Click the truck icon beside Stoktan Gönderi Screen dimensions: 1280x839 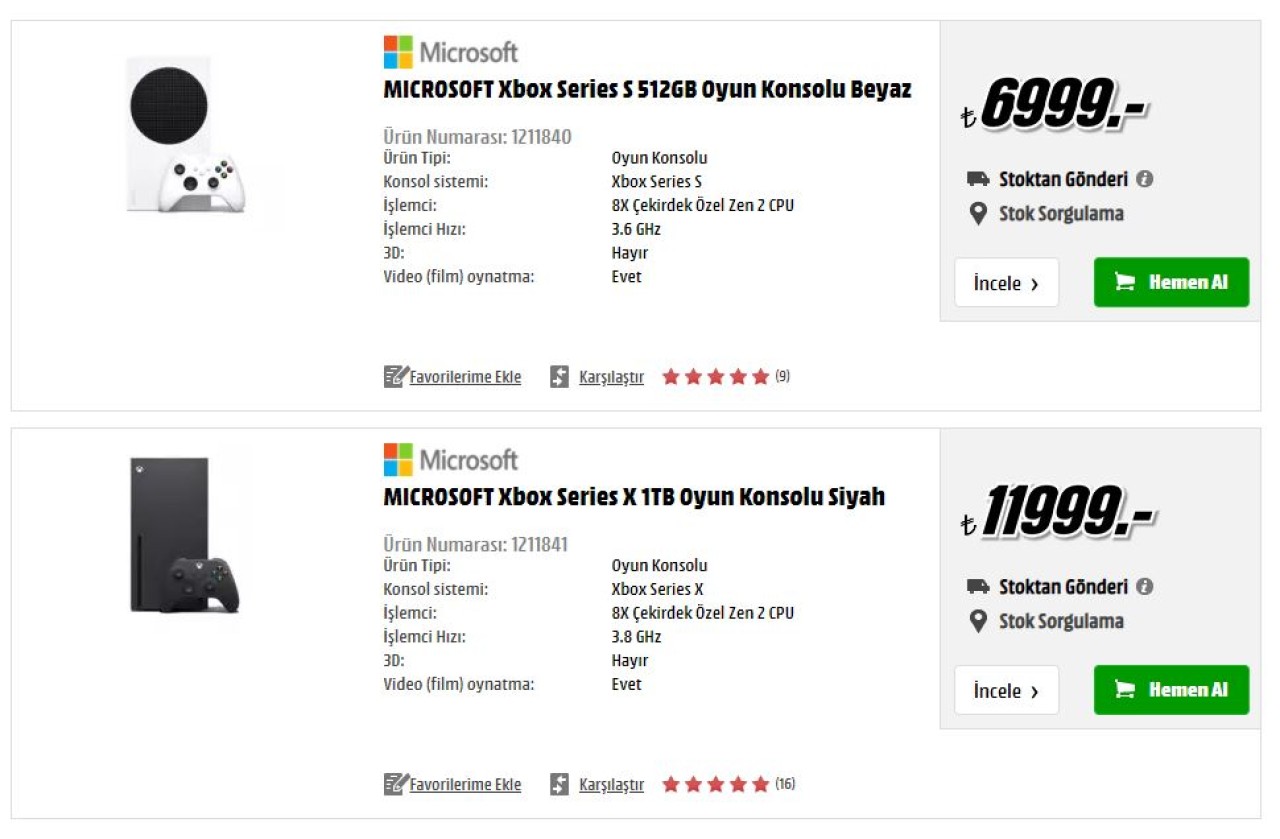(x=981, y=180)
